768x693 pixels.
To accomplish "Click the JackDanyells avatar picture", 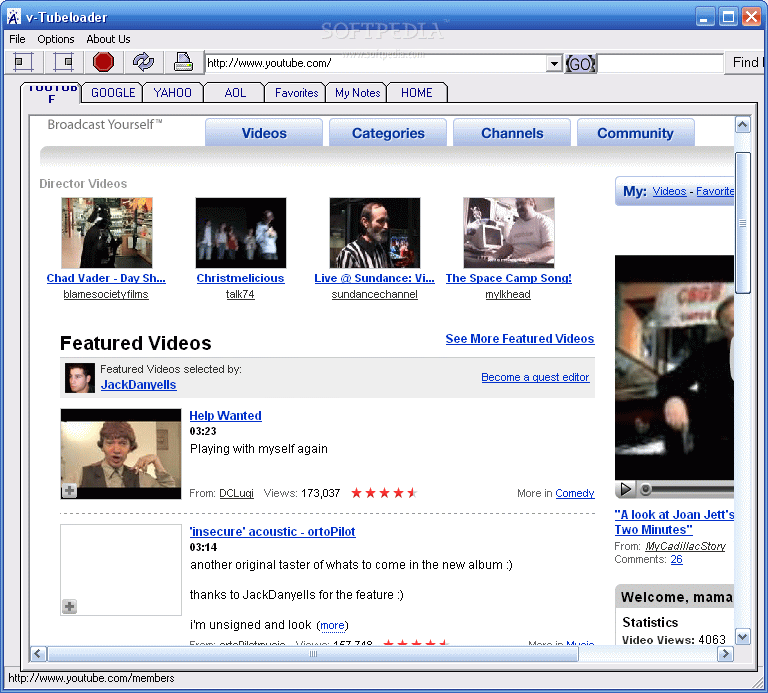I will coord(80,378).
